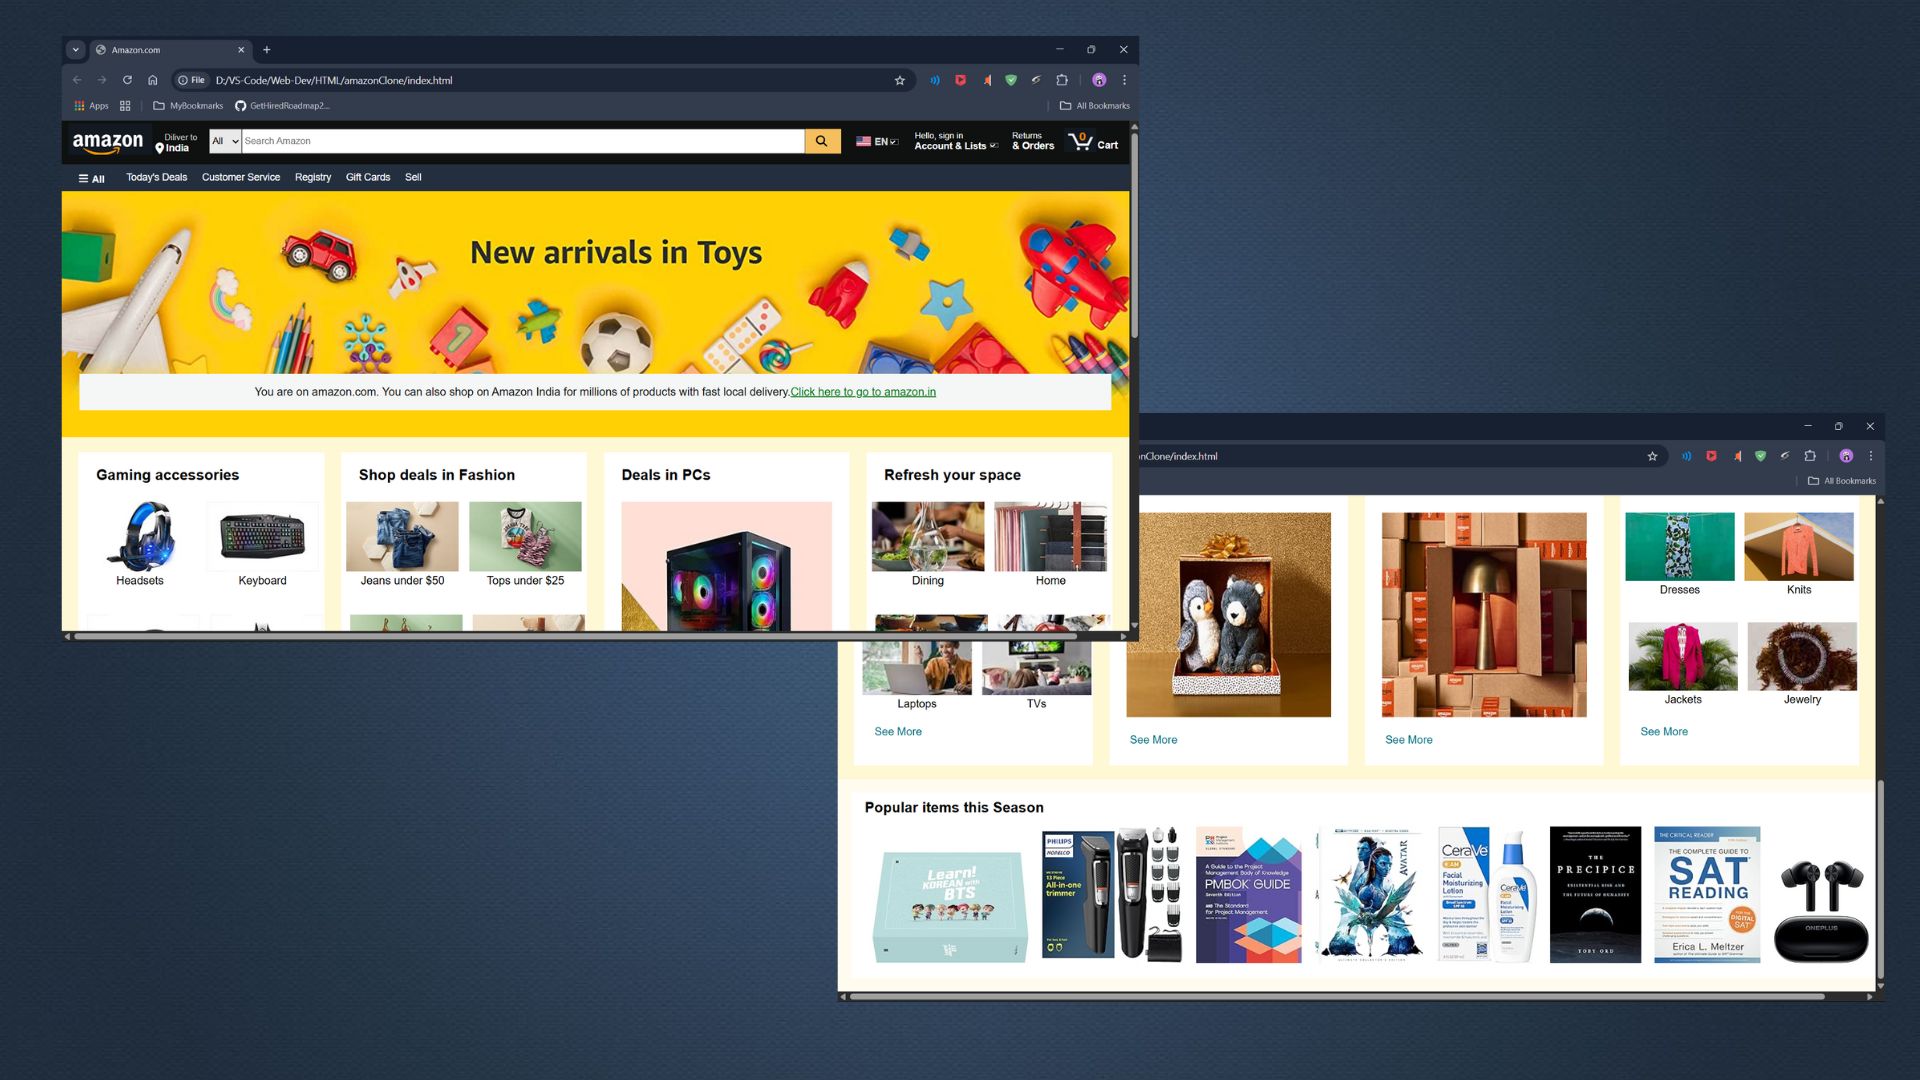This screenshot has height=1080, width=1920.
Task: Open the Apps grid in bookmarks bar
Action: [91, 105]
